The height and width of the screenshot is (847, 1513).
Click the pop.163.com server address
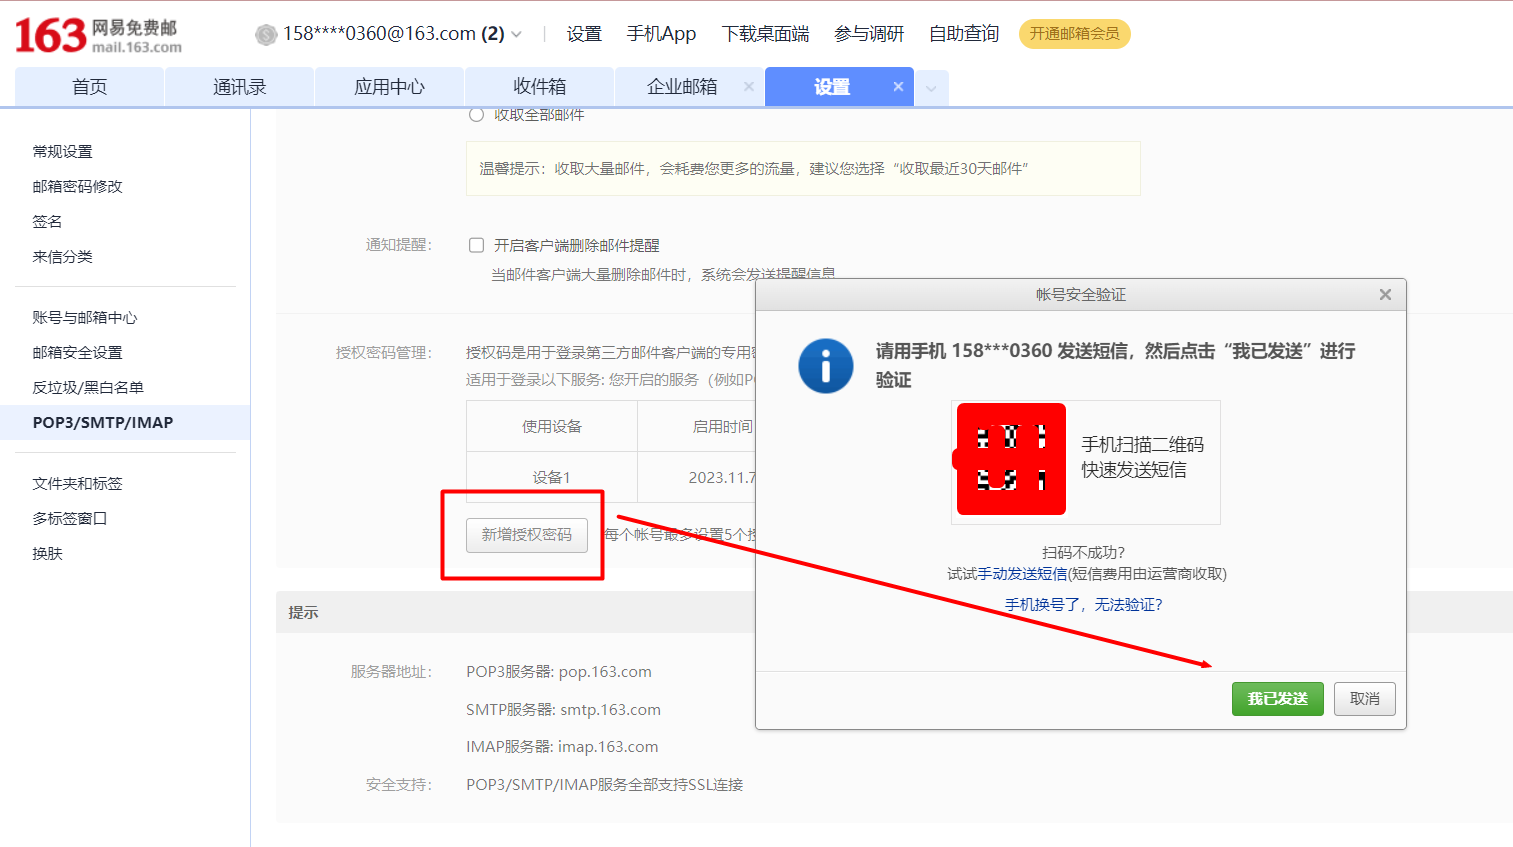pyautogui.click(x=605, y=672)
